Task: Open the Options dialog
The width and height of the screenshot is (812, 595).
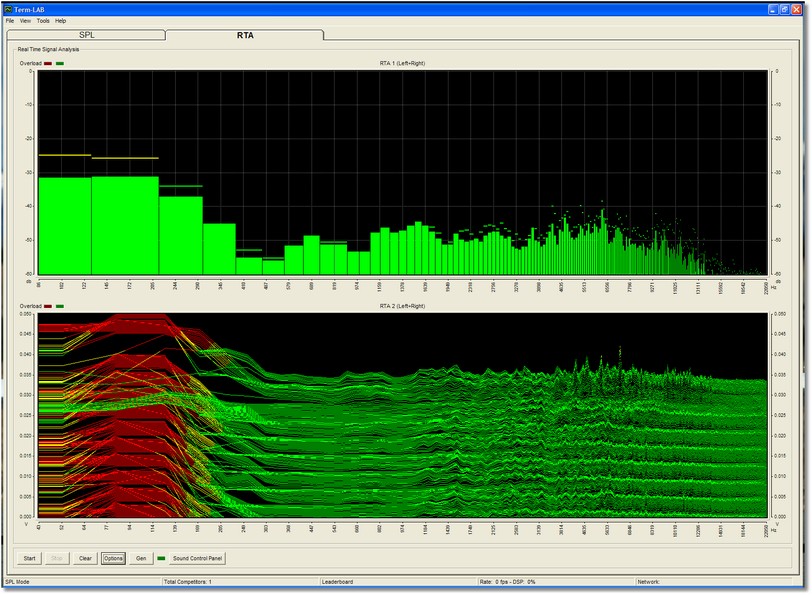Action: pyautogui.click(x=113, y=558)
